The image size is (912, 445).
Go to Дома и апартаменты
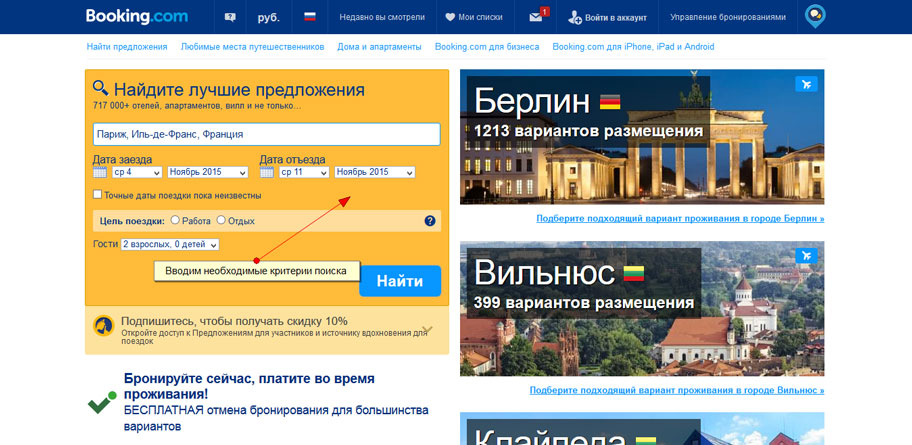[379, 47]
